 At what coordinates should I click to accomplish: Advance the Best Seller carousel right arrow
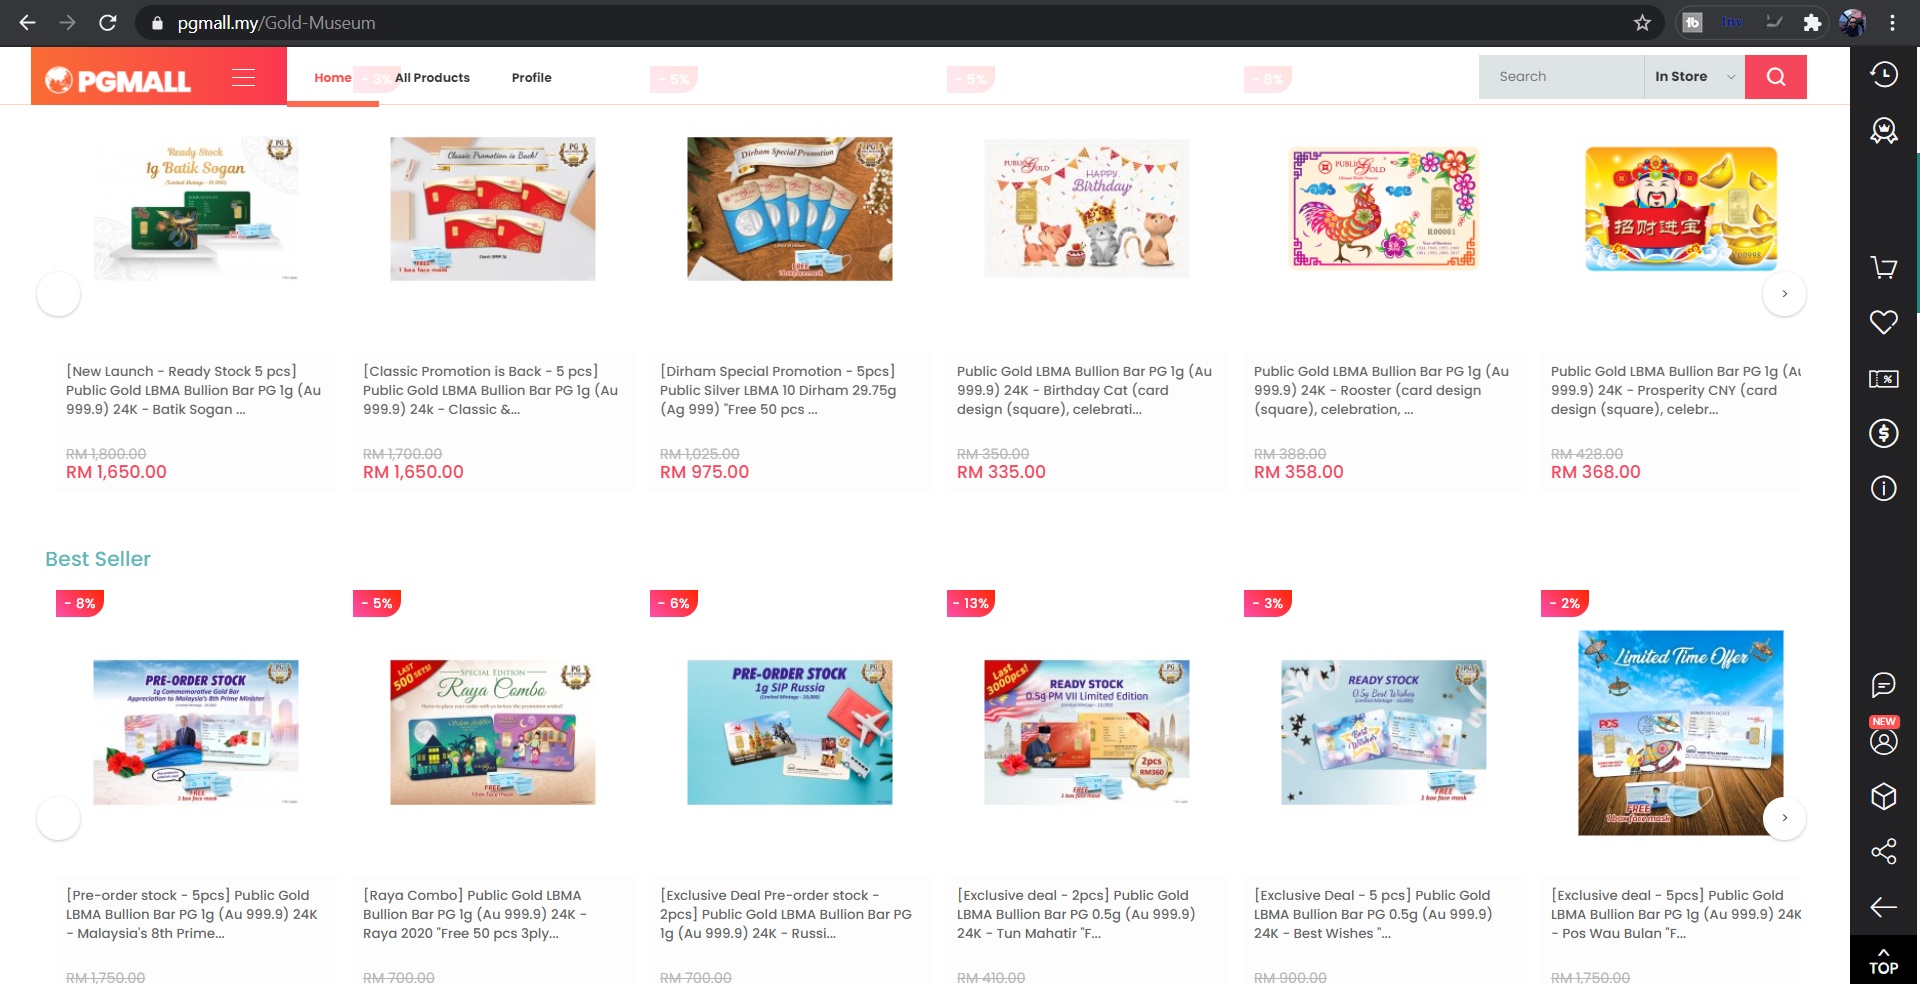point(1784,818)
